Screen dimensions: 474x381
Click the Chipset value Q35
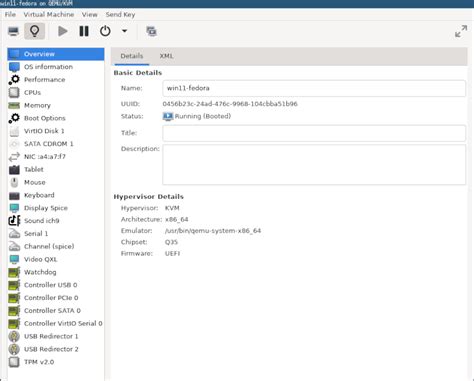coord(171,242)
